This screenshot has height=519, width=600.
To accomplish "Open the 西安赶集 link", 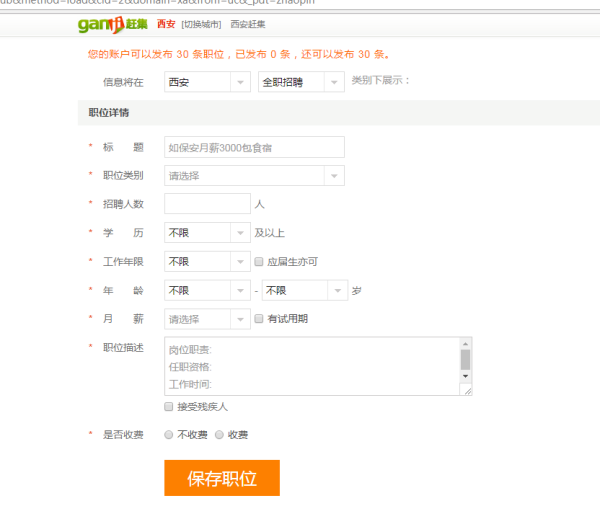I will point(248,24).
